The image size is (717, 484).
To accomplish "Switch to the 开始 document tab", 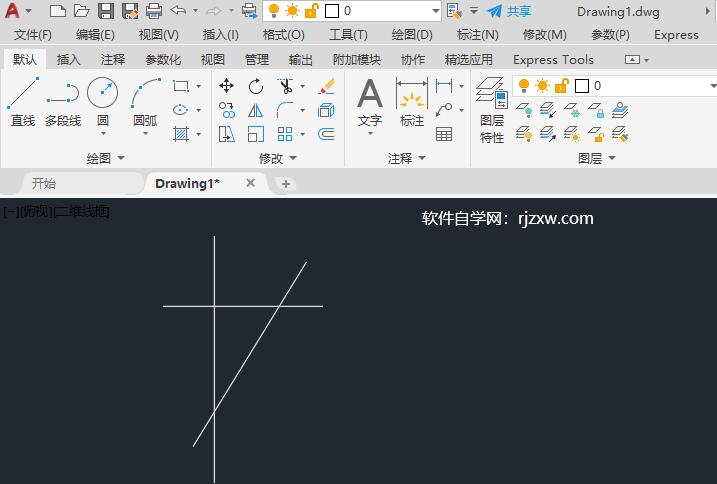I will click(44, 183).
